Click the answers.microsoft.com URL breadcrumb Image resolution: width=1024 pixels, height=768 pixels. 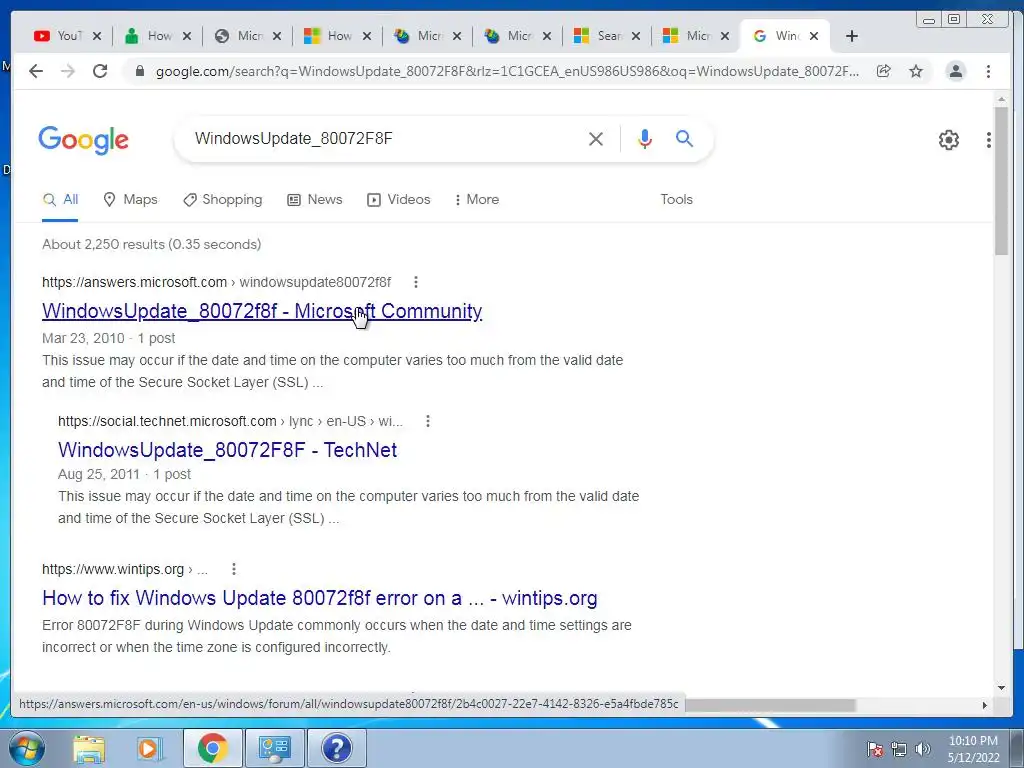216,282
